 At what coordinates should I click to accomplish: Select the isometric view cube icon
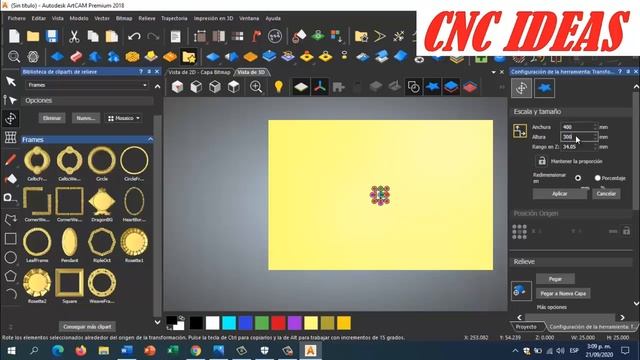click(x=177, y=87)
